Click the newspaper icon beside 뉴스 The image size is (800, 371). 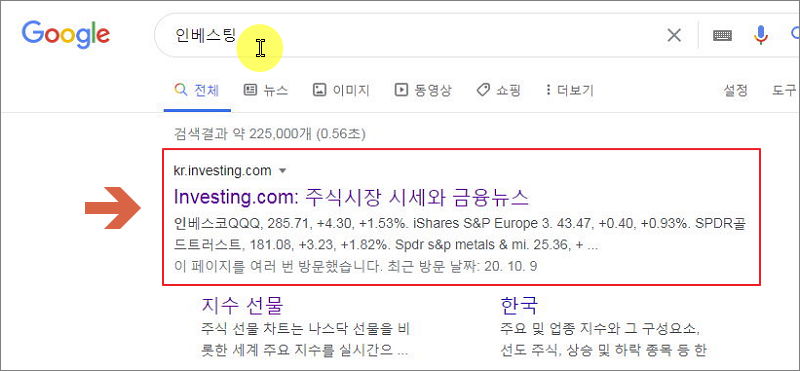pyautogui.click(x=250, y=90)
